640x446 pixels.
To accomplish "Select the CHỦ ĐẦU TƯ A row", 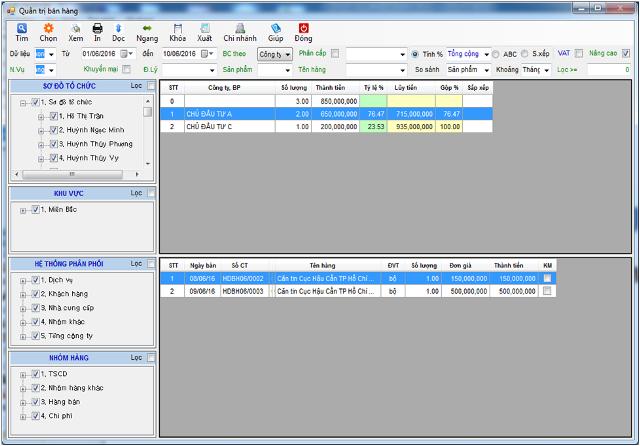I will (326, 114).
